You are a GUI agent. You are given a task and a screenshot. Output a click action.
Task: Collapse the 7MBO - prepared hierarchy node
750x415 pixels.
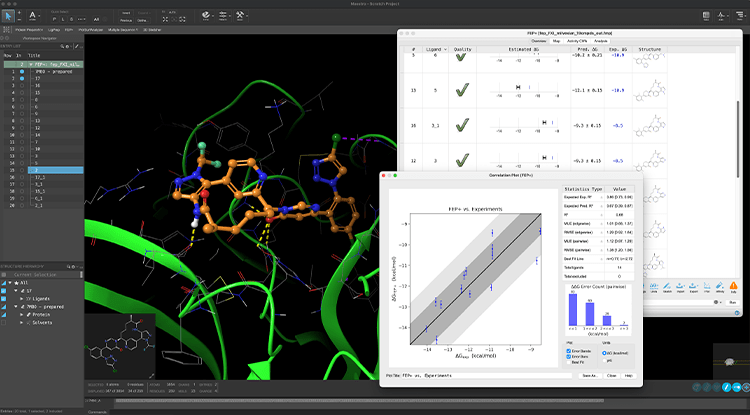16,307
